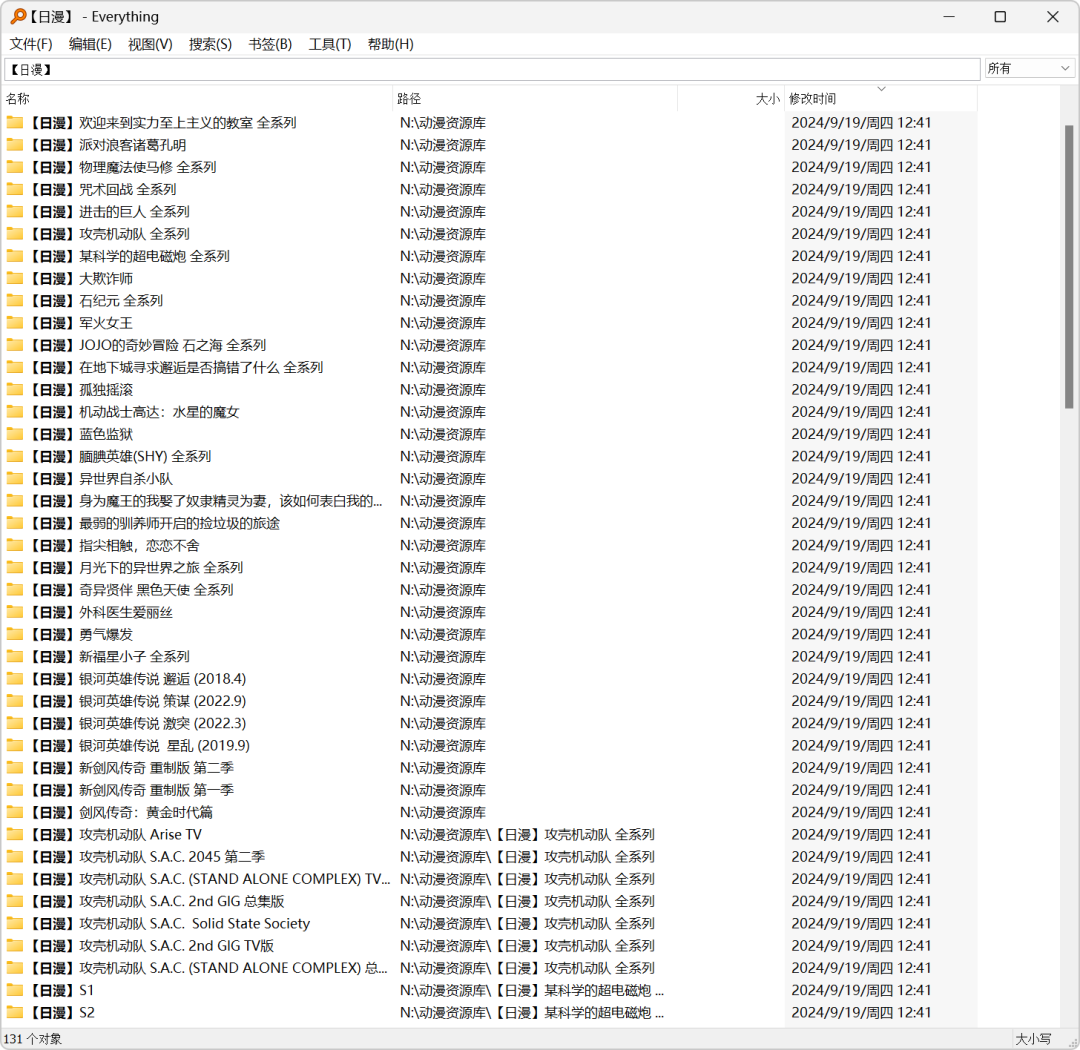Screen dimensions: 1080x1050
Task: Select 攻壳机动队 S.A.C. 2nd GIG 总集版 entry
Action: [x=156, y=901]
